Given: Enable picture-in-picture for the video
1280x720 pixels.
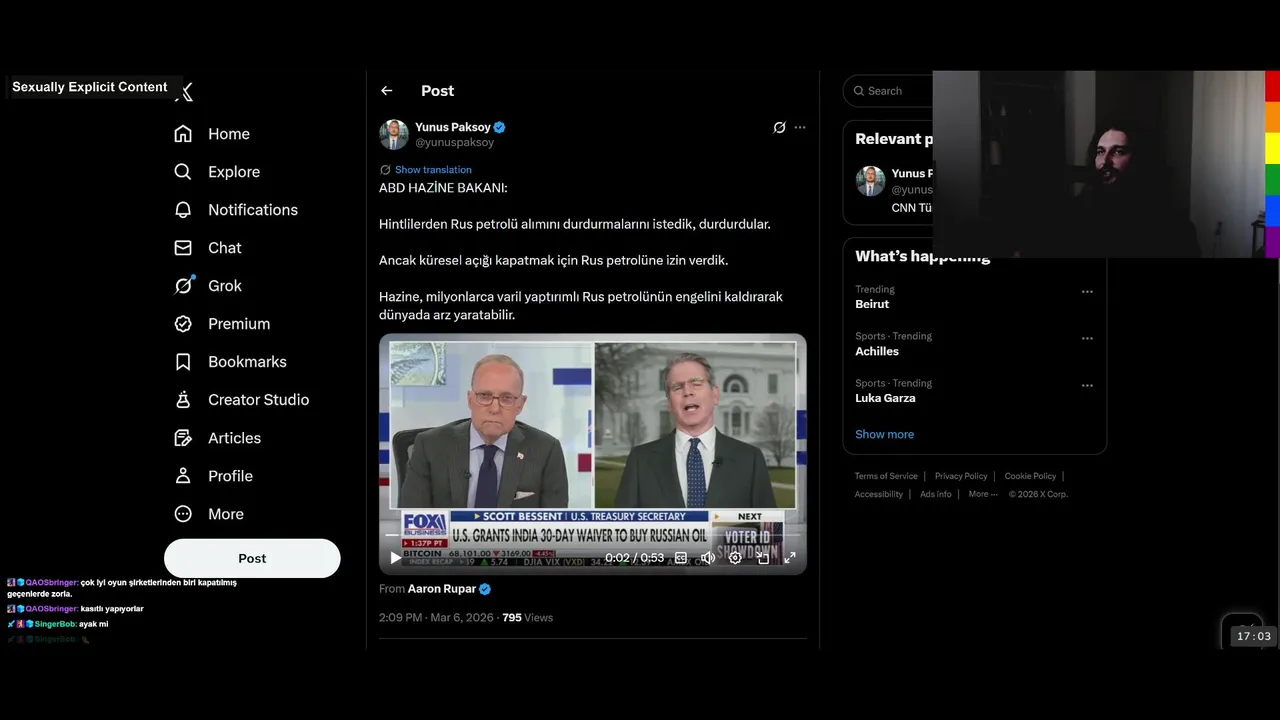Looking at the screenshot, I should [x=763, y=558].
